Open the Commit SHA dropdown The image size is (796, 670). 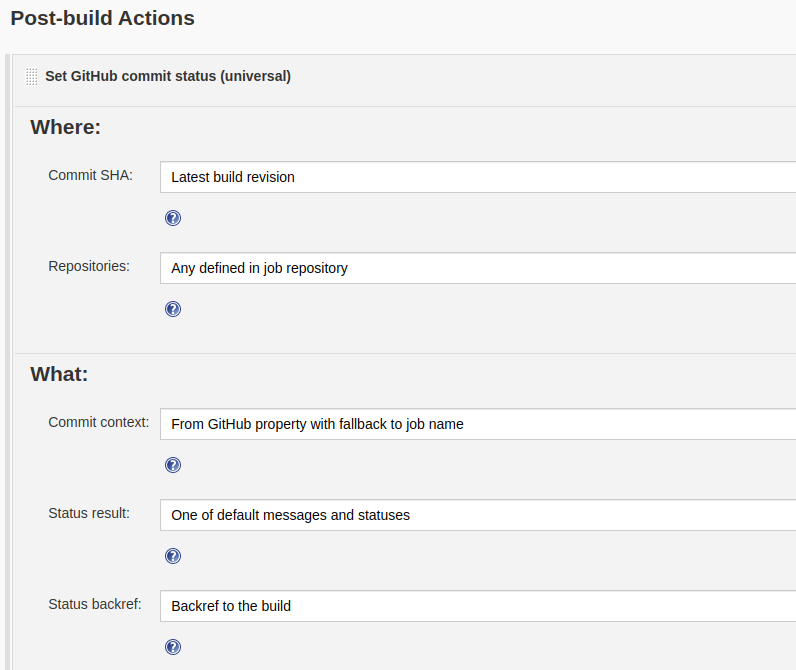(478, 177)
